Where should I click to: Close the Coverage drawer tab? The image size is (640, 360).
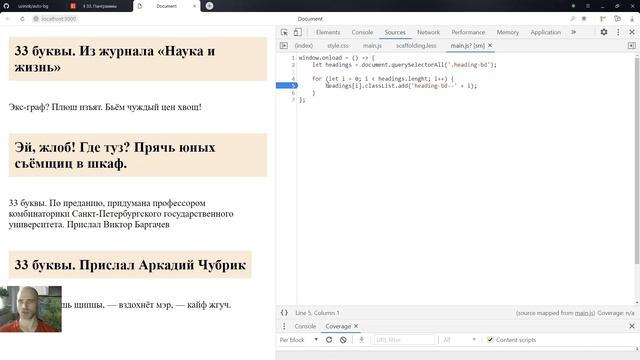(356, 326)
